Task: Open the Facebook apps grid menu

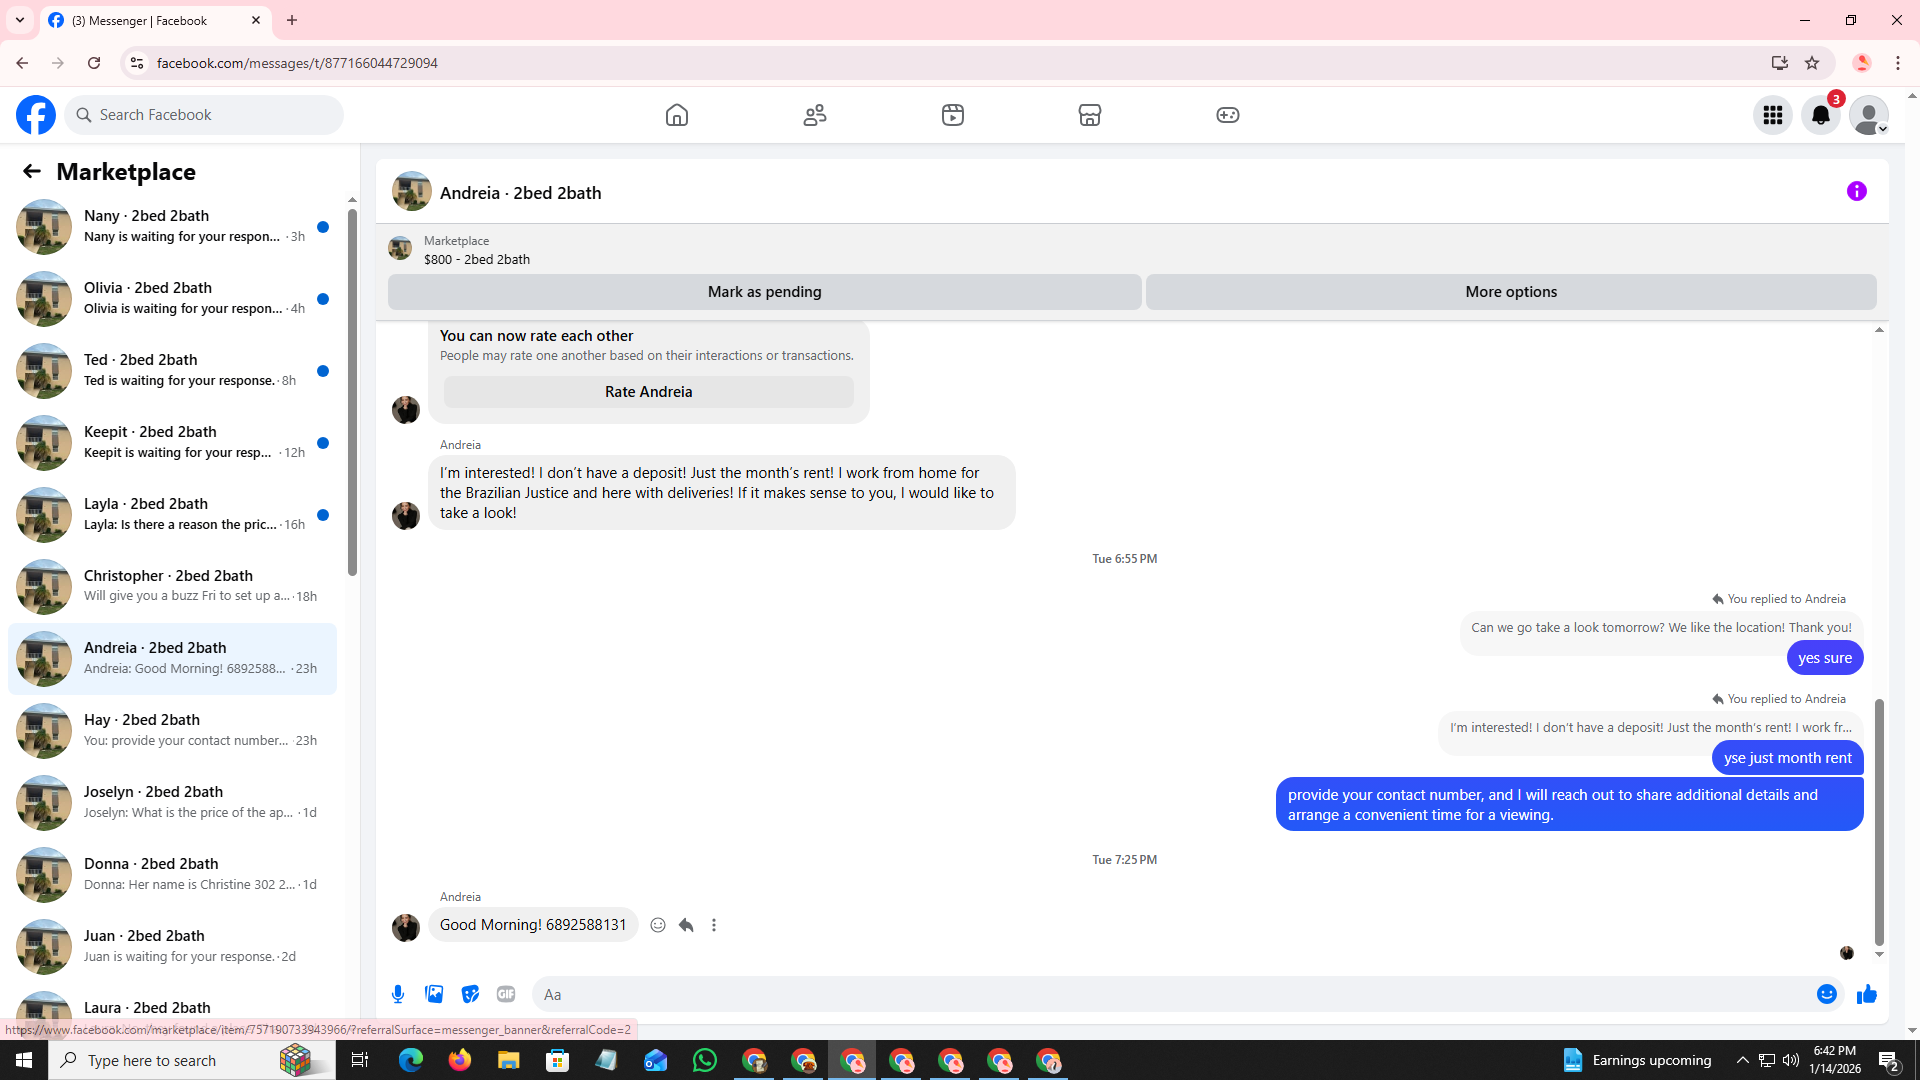Action: tap(1773, 115)
